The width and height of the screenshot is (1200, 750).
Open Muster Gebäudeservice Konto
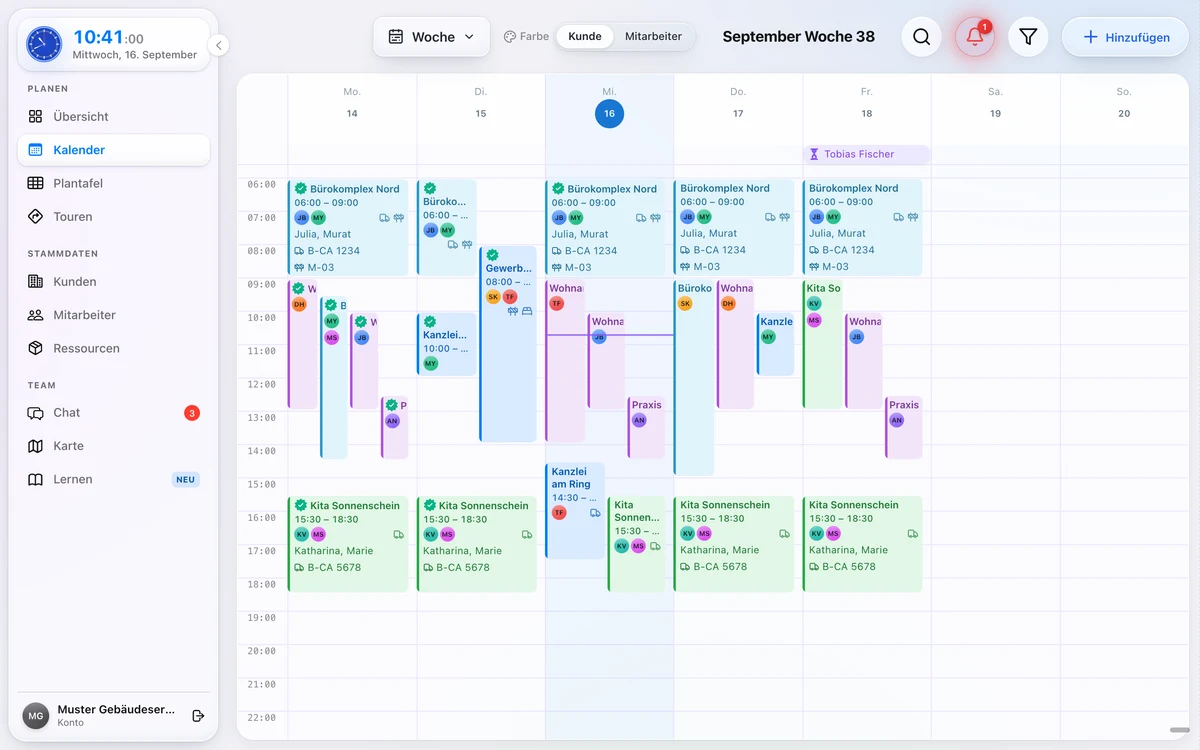coord(114,715)
